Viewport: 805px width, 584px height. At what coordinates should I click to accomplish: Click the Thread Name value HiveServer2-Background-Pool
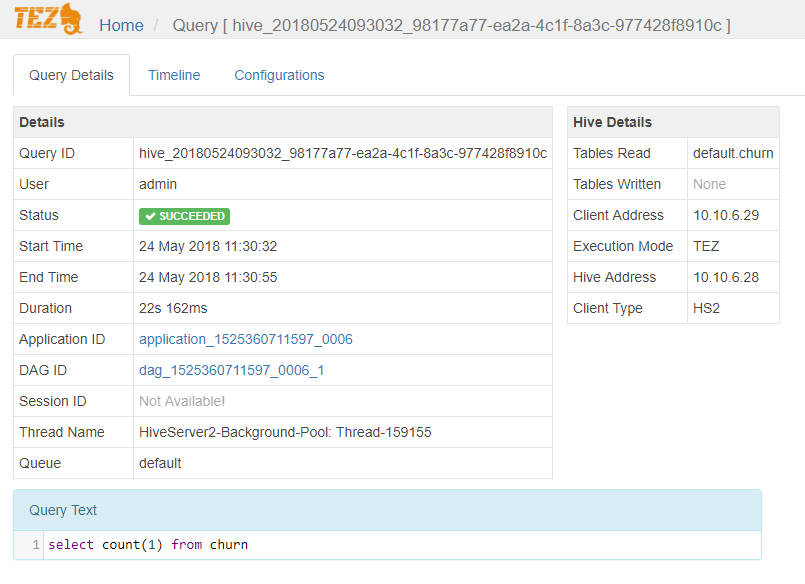tap(285, 432)
